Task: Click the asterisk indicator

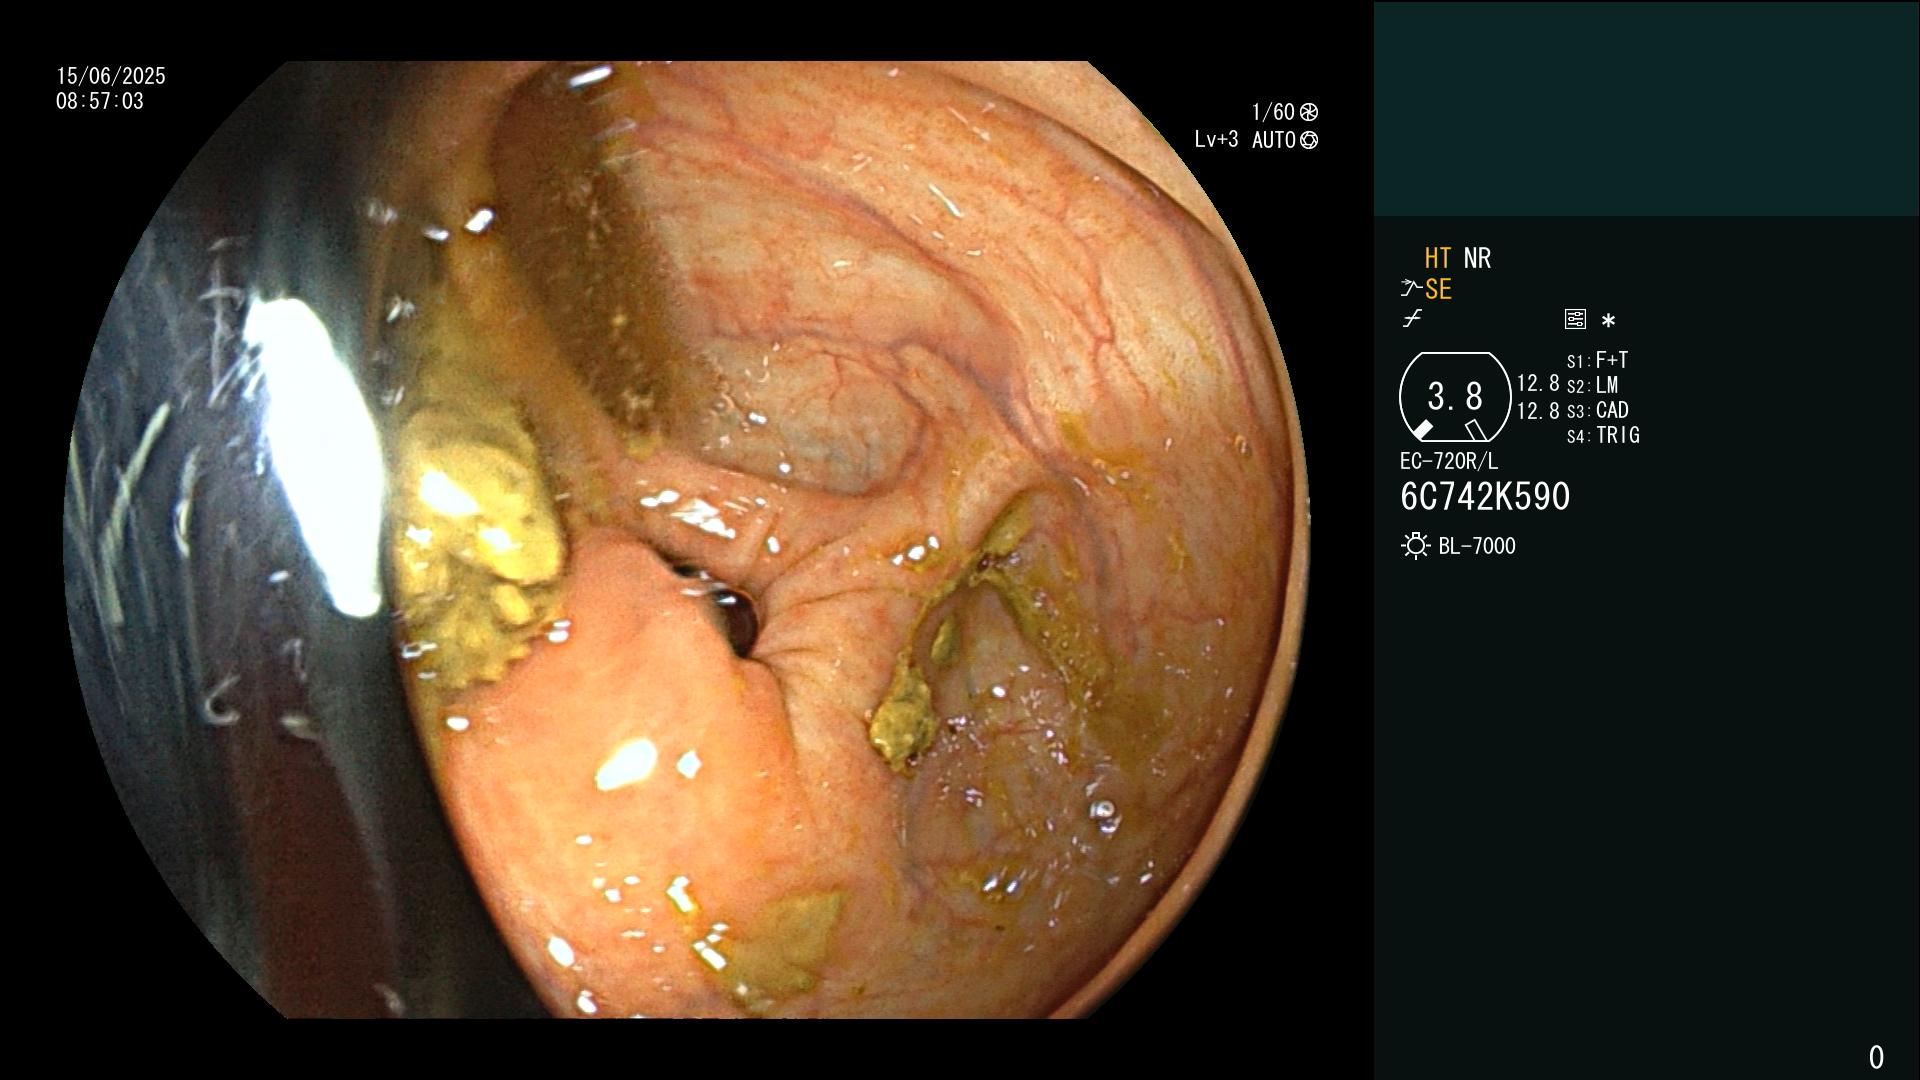Action: [1608, 320]
